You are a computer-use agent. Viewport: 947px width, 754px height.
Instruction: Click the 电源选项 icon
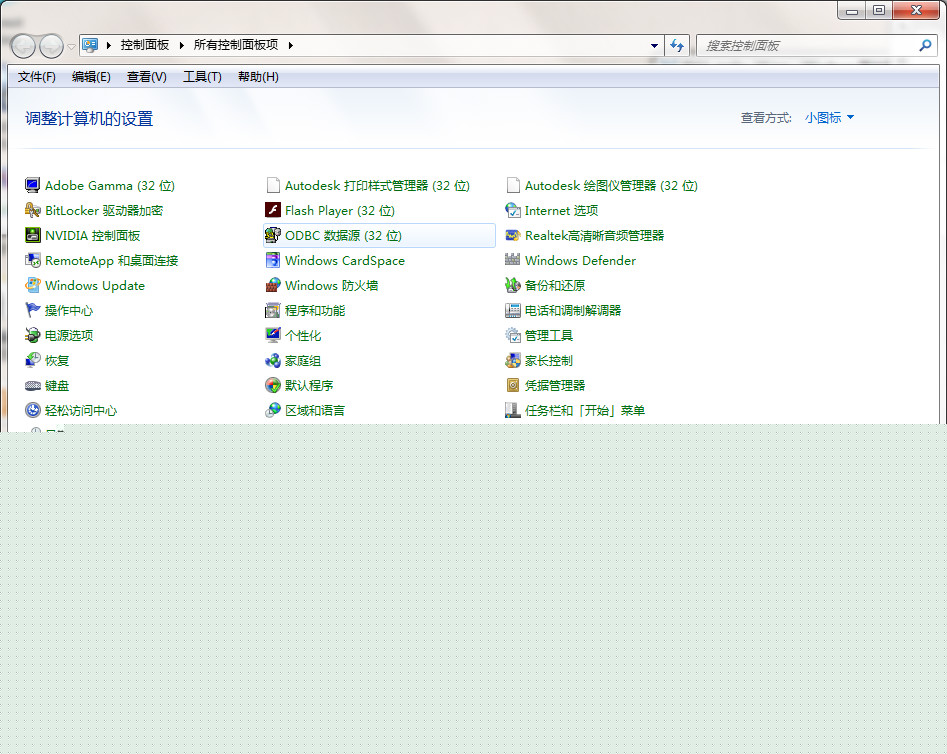tap(32, 335)
